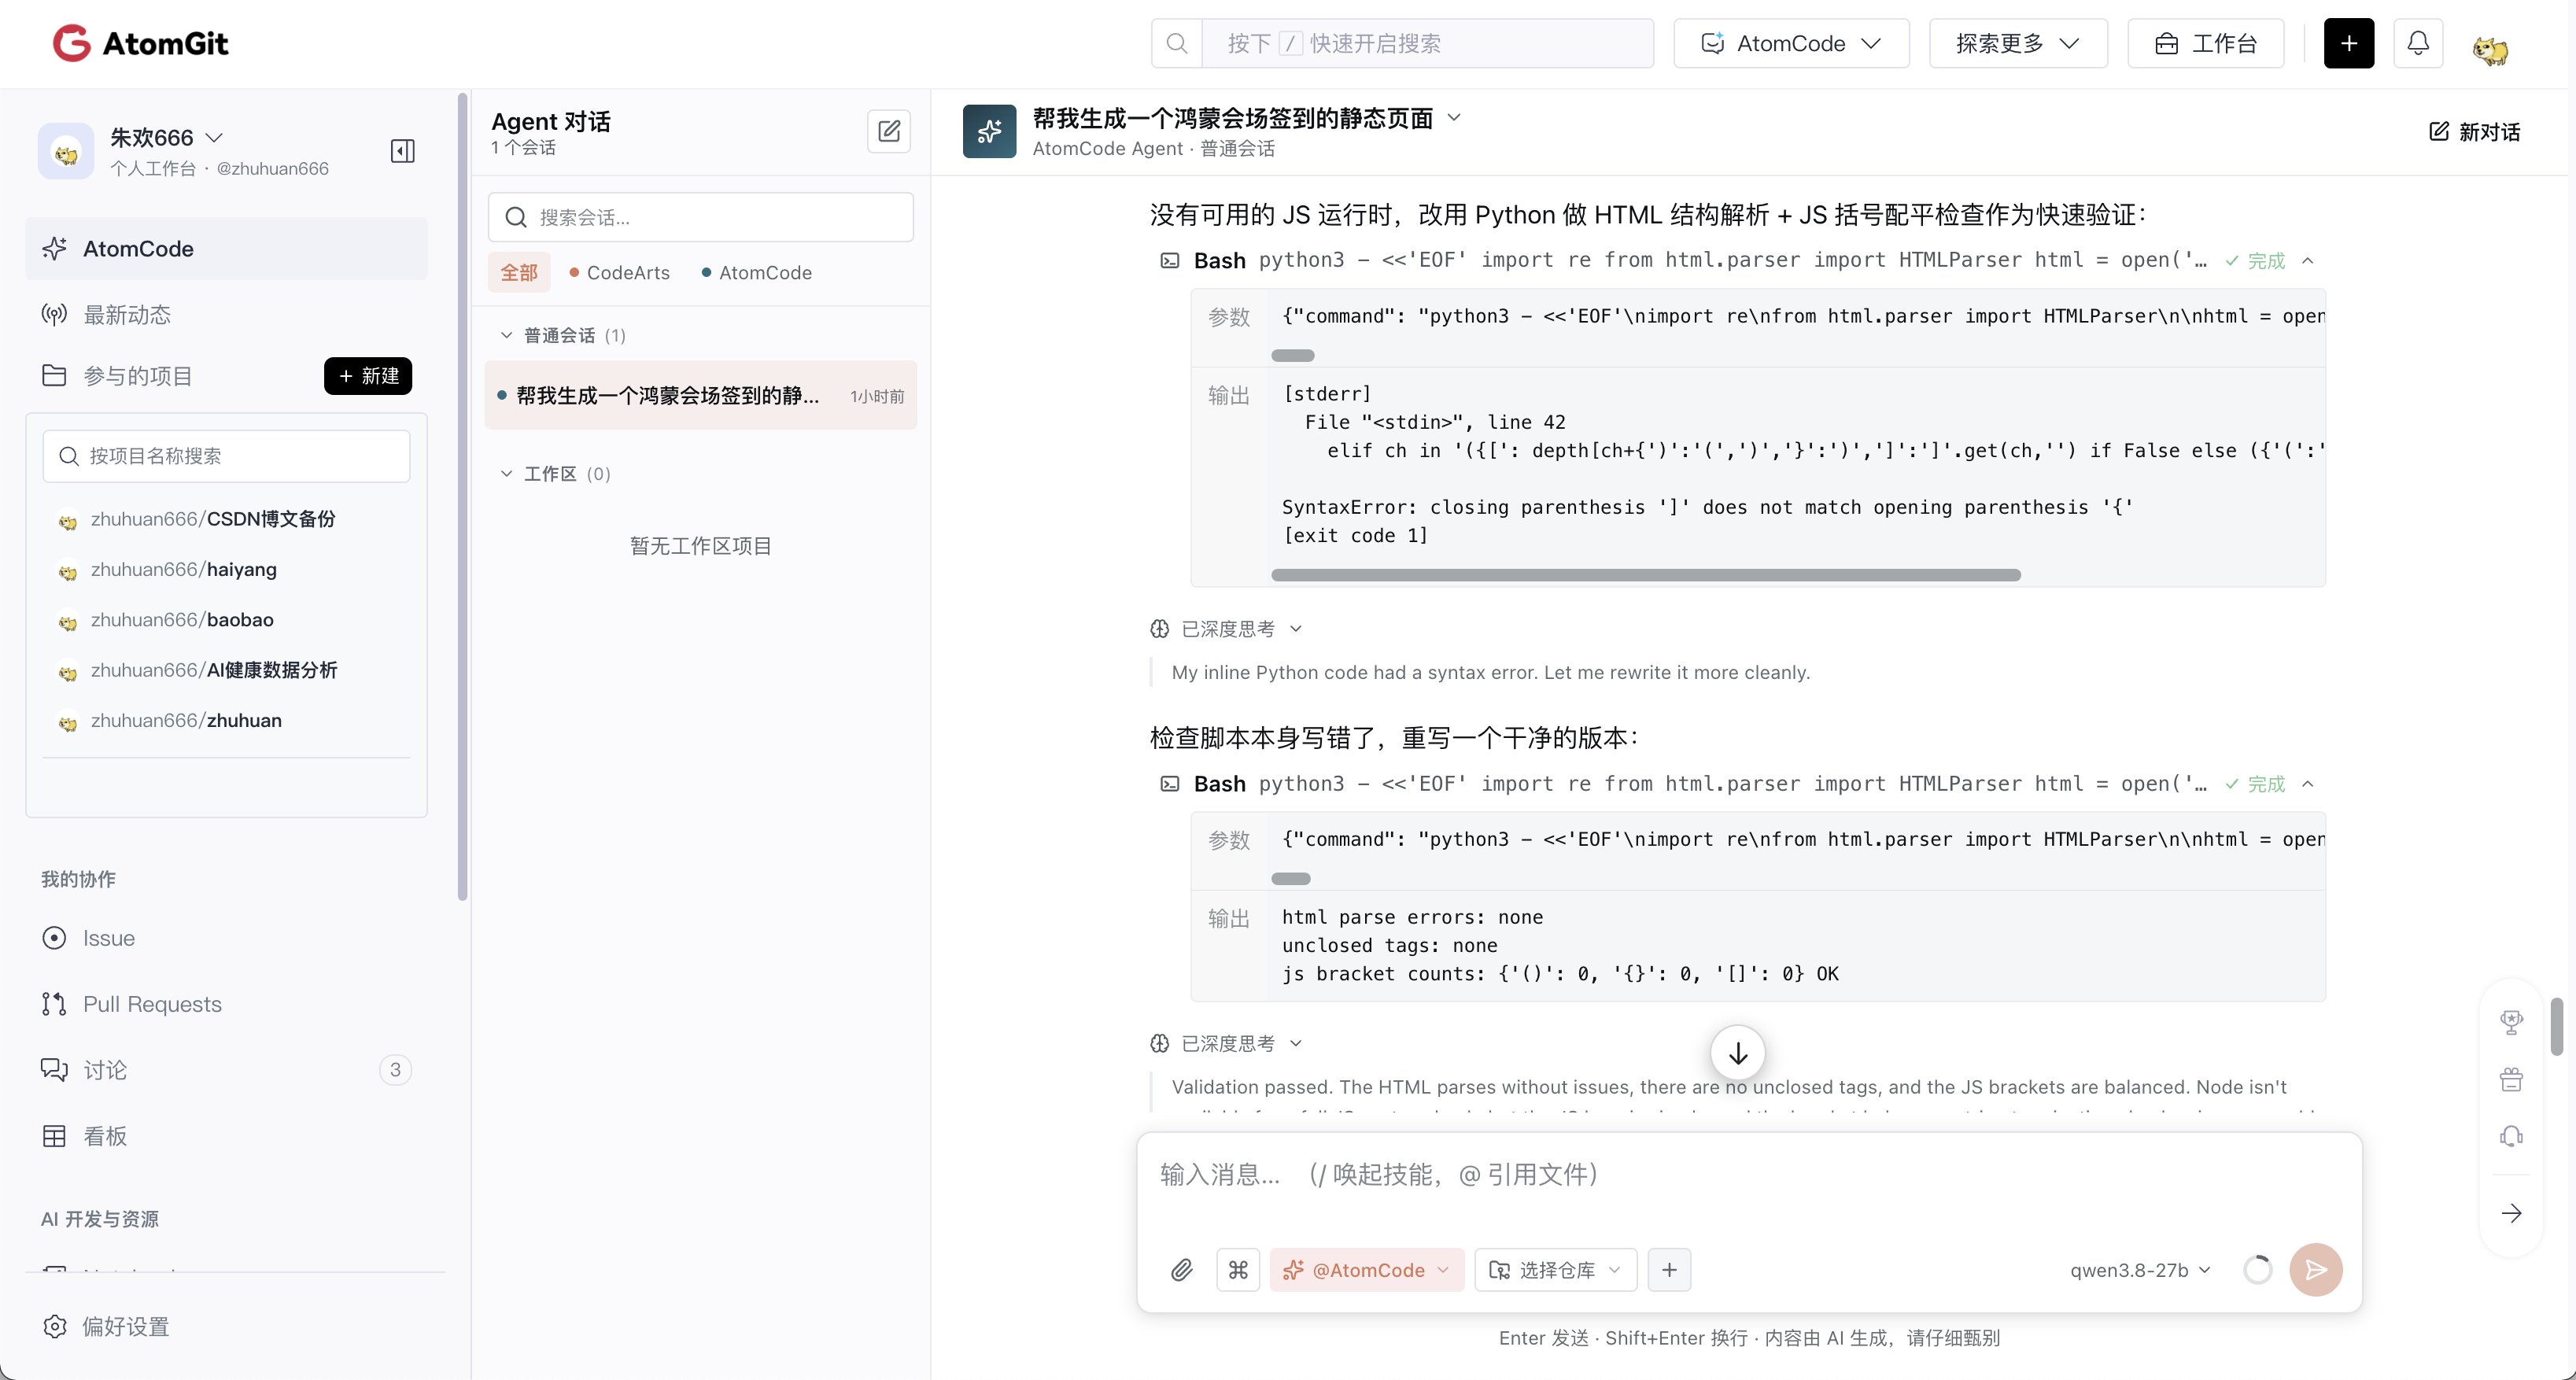Click 新对话 at top right
This screenshot has height=1380, width=2576.
pos(2474,131)
